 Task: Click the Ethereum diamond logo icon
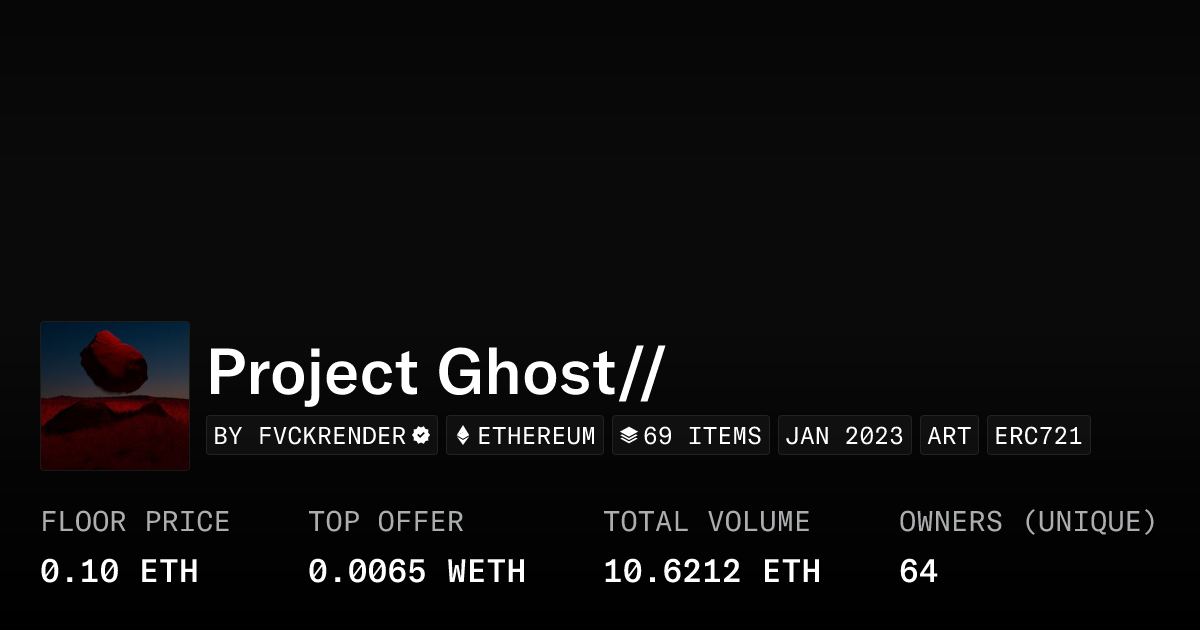tap(463, 435)
